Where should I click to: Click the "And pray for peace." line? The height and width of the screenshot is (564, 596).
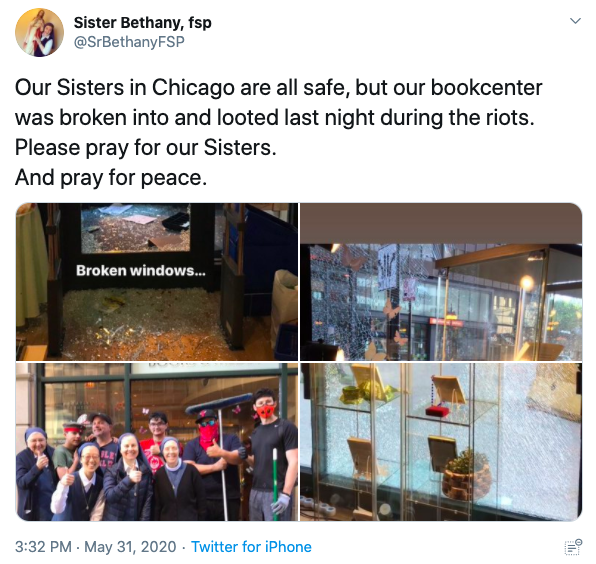coord(111,177)
